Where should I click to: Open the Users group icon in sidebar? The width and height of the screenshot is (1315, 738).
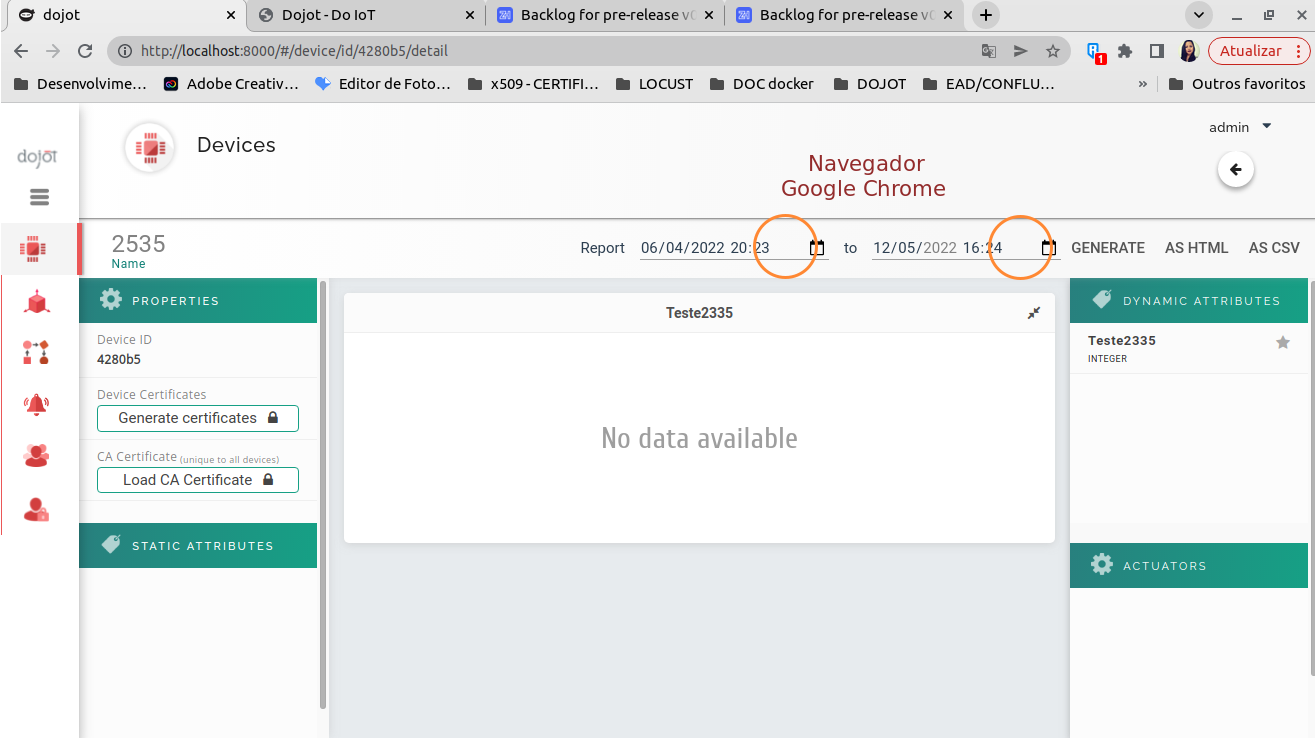(37, 455)
